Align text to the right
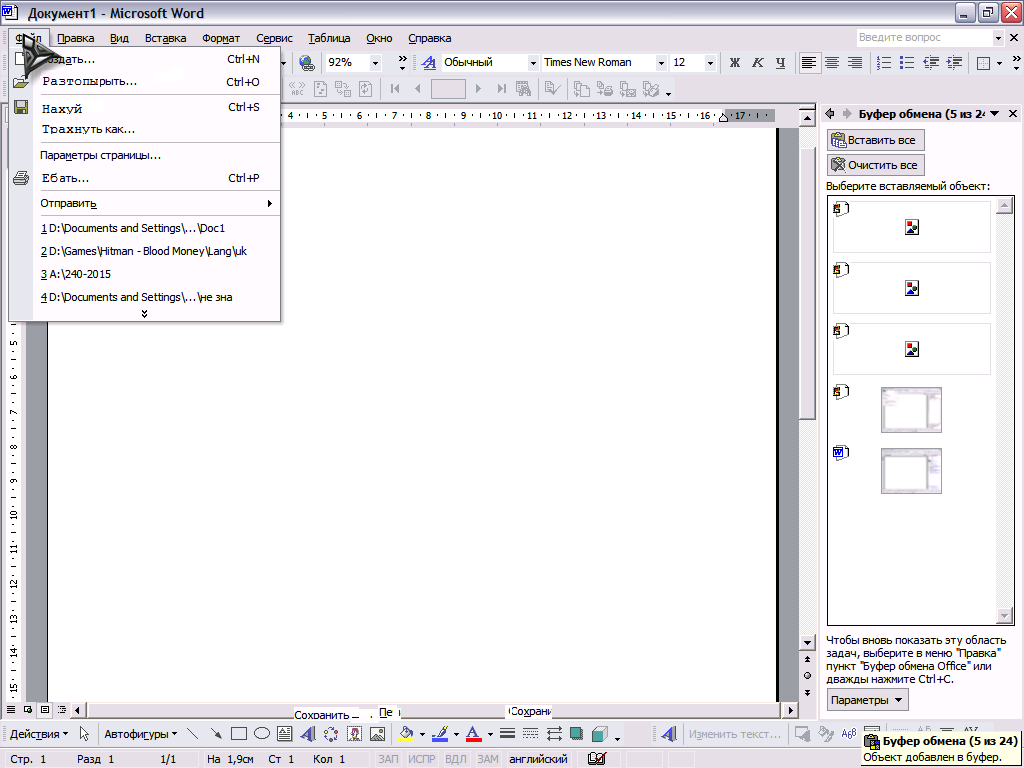 tap(854, 63)
